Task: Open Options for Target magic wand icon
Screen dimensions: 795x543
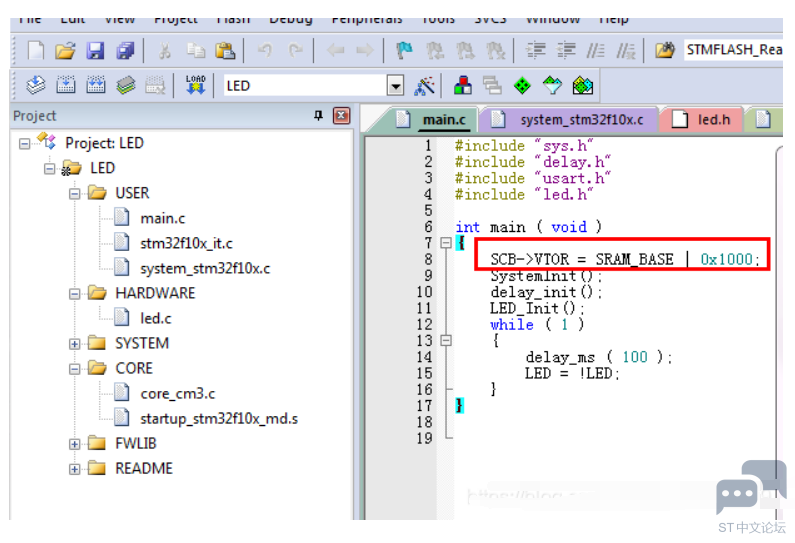Action: point(424,86)
